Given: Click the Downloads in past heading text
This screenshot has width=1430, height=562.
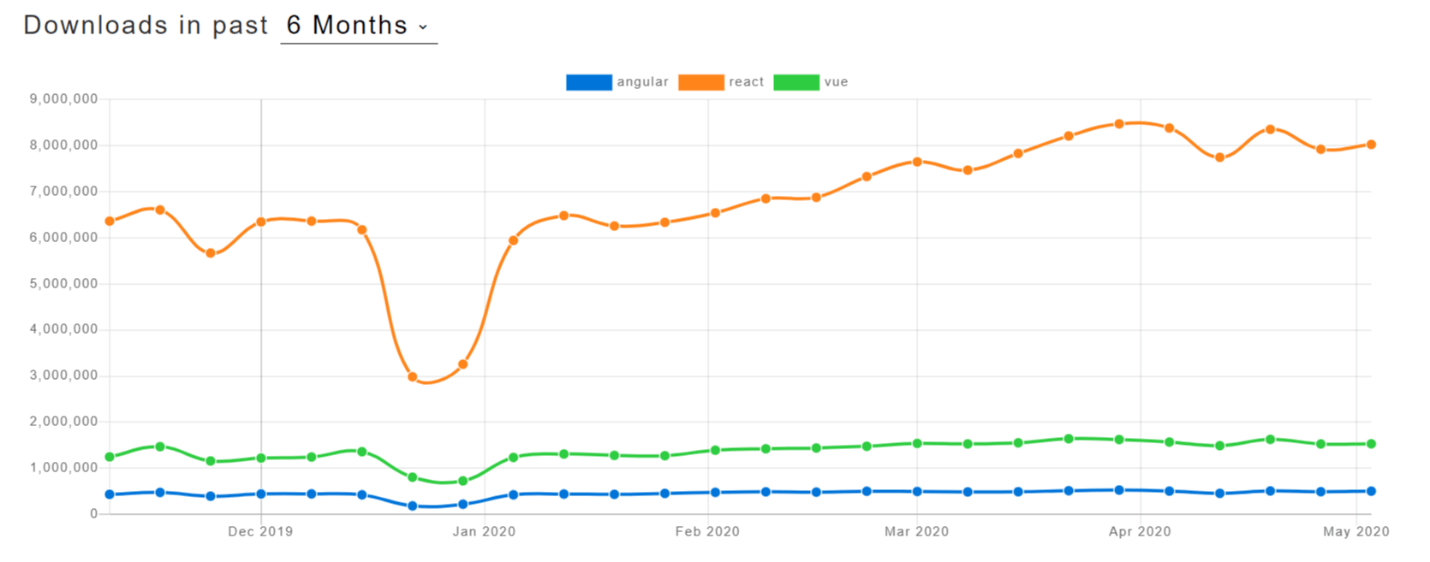Looking at the screenshot, I should (x=146, y=26).
